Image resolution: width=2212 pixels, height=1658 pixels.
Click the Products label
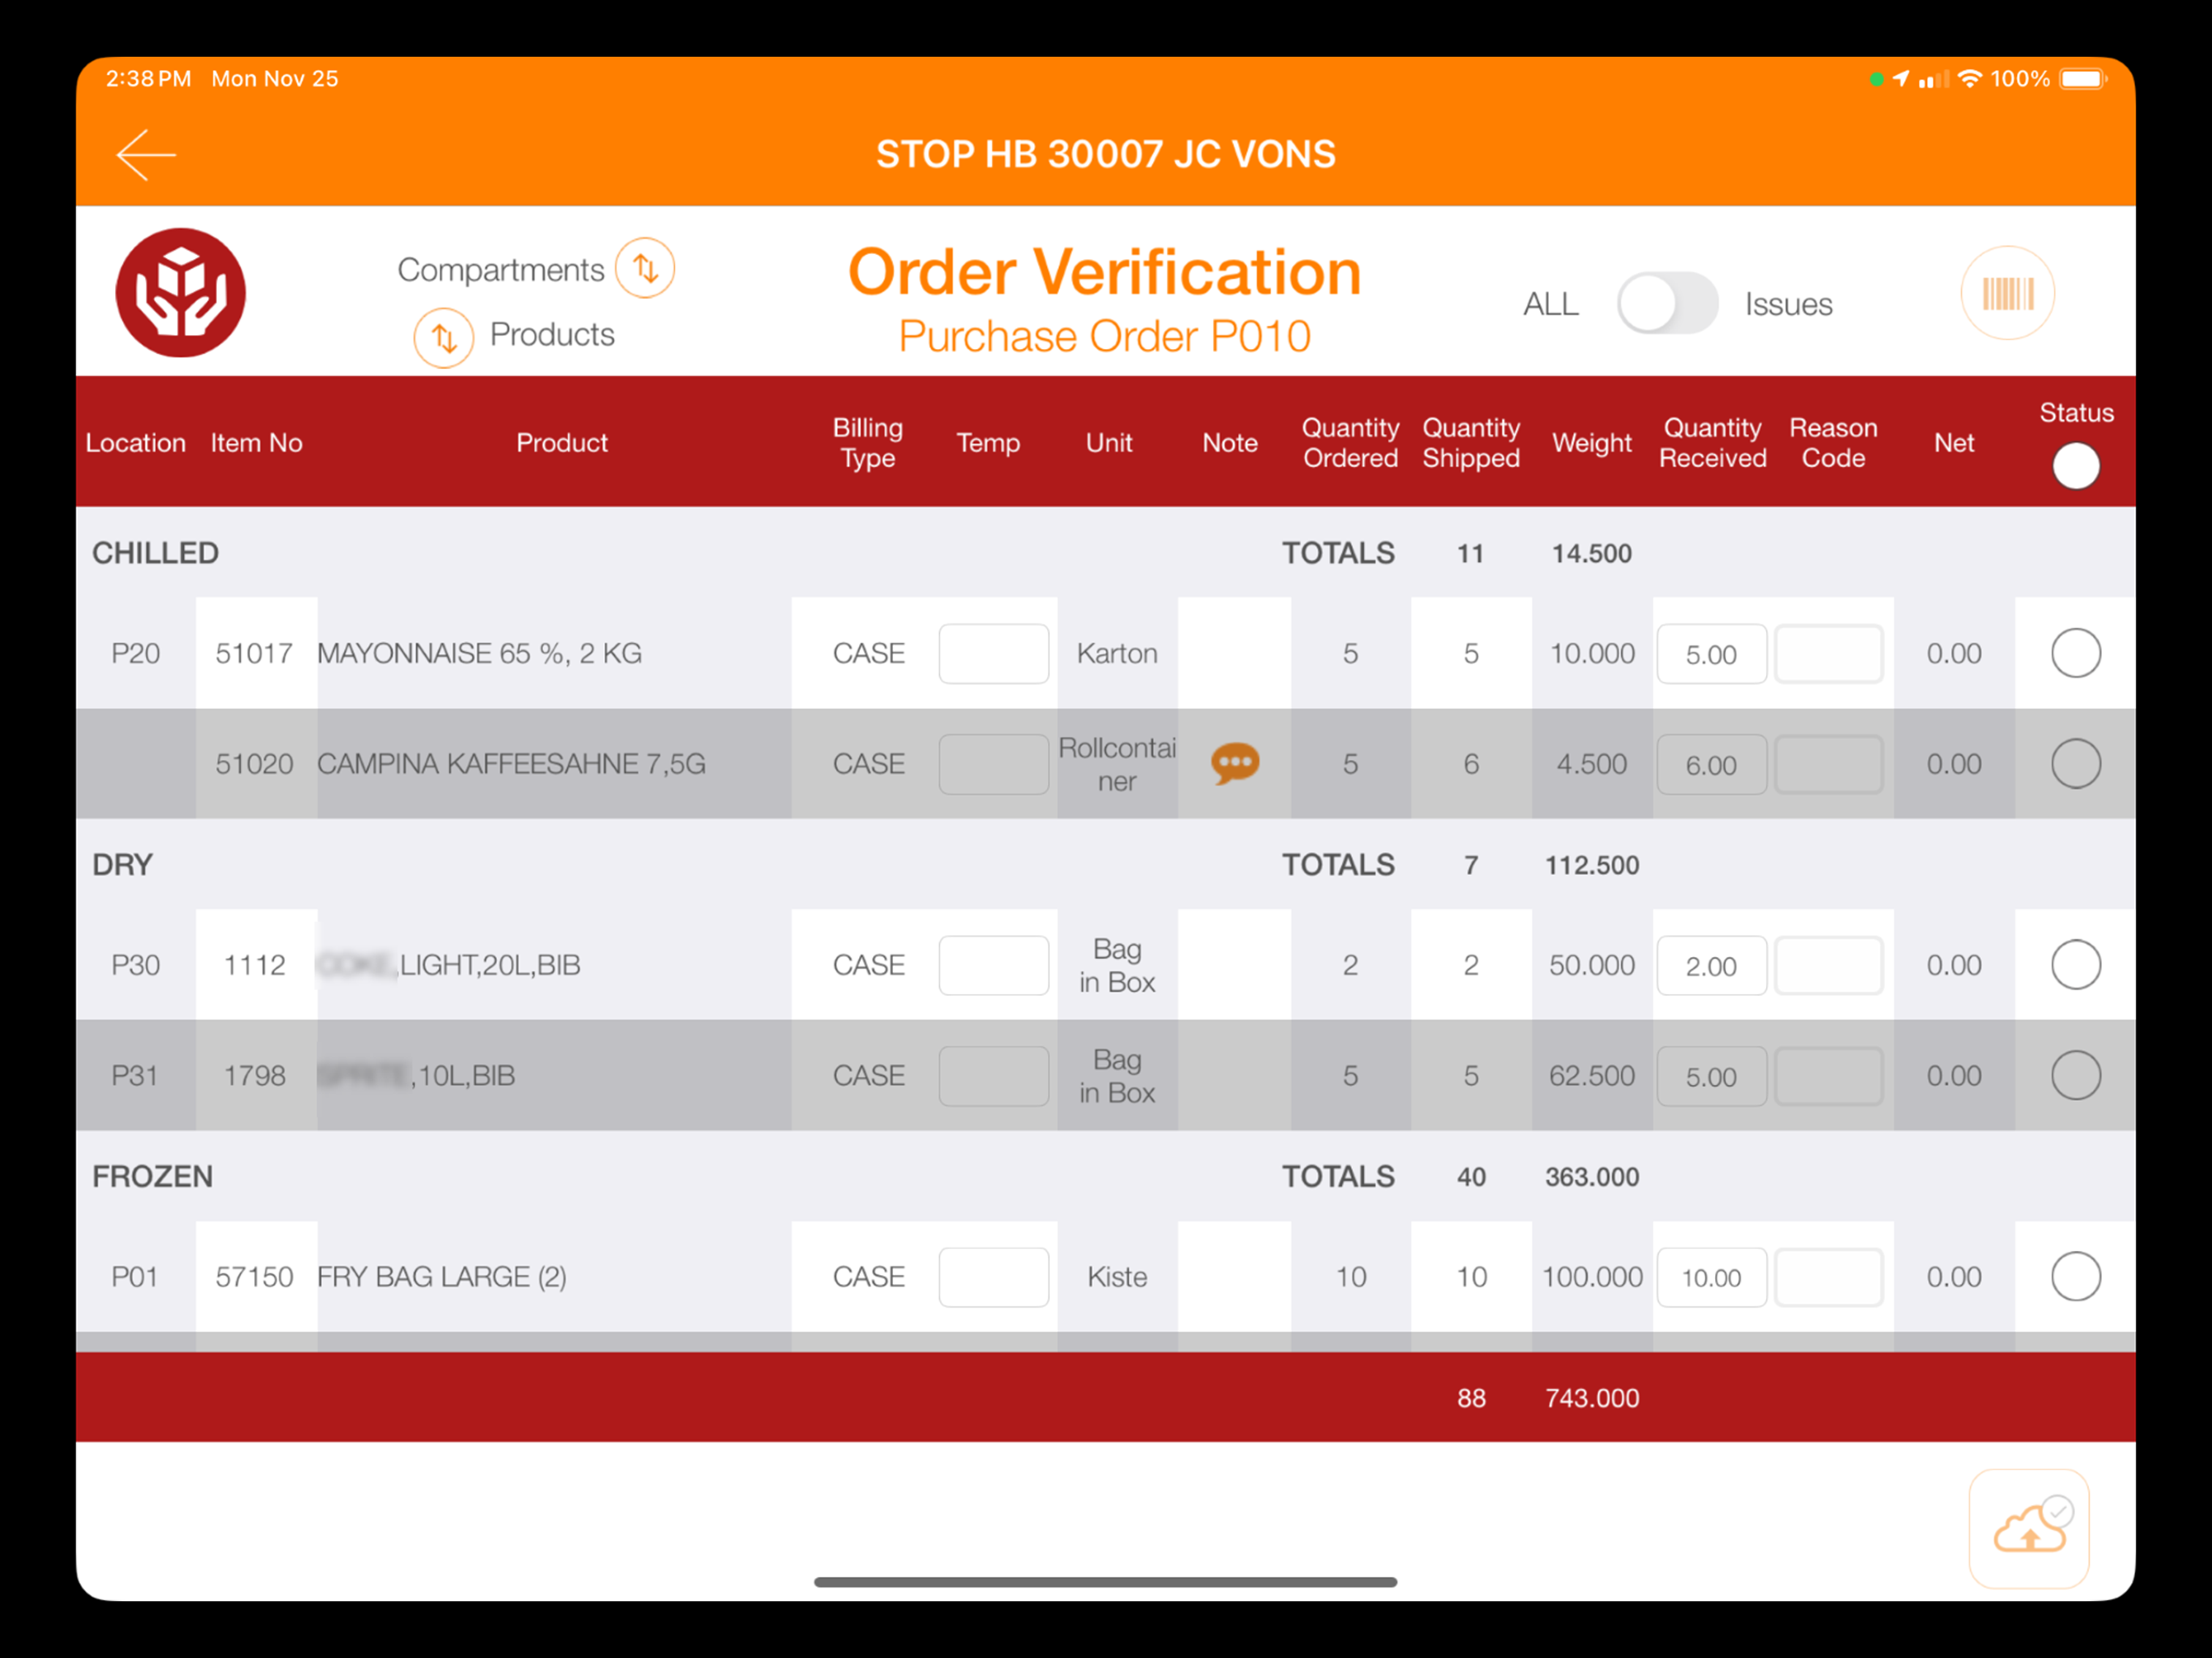pos(552,334)
